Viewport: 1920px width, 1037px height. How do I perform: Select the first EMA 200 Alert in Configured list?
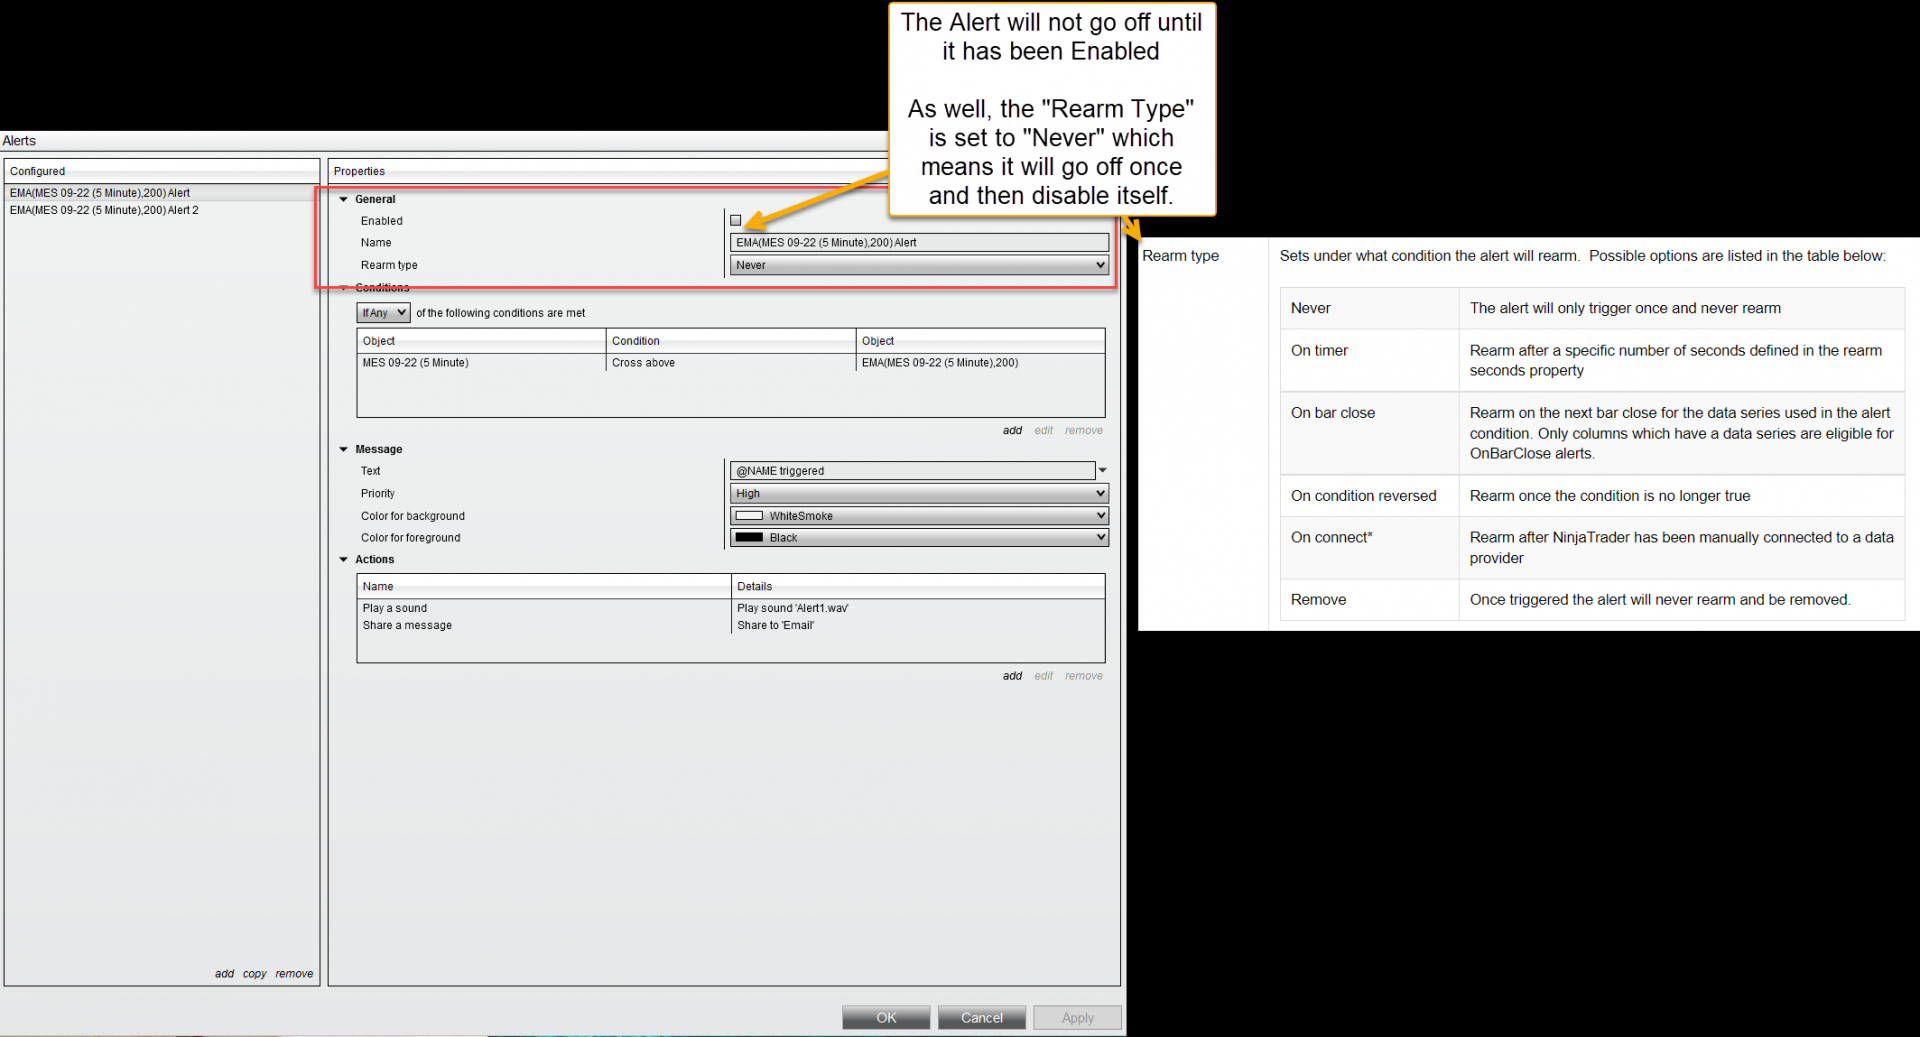pos(162,193)
